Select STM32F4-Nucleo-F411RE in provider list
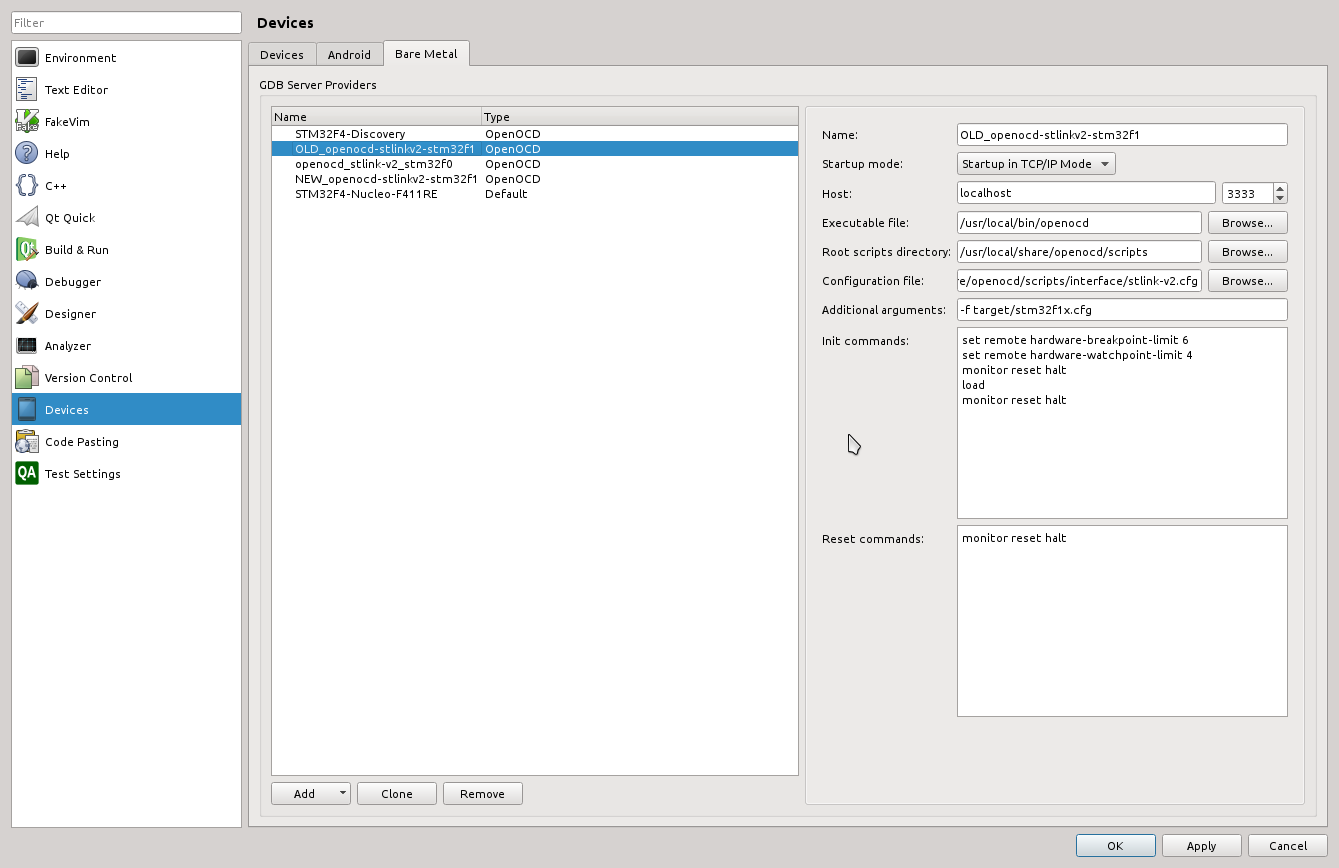1339x868 pixels. tap(365, 194)
